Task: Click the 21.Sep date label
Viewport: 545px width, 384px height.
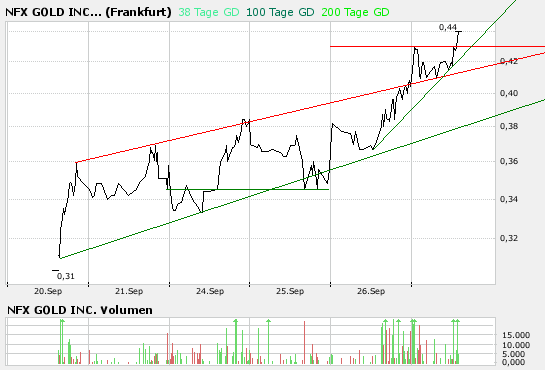Action: (x=129, y=291)
